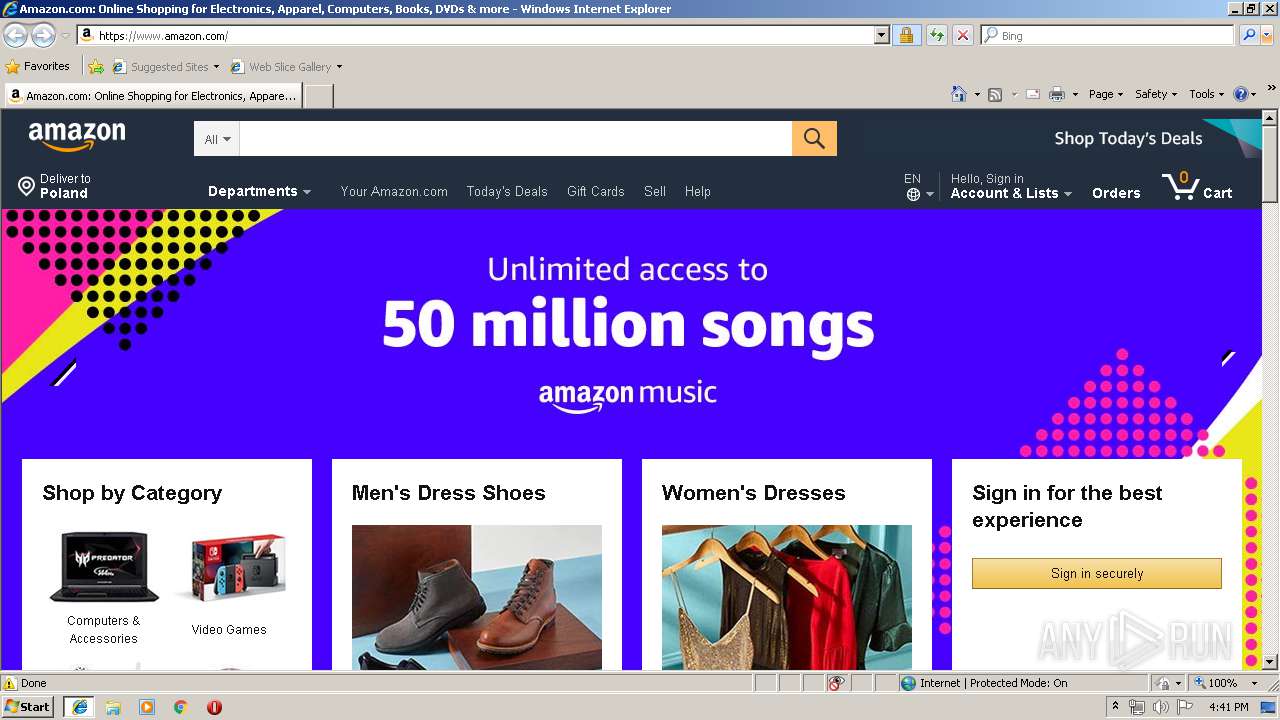This screenshot has height=720, width=1280.
Task: Click the RSS feeds icon
Action: 995,94
